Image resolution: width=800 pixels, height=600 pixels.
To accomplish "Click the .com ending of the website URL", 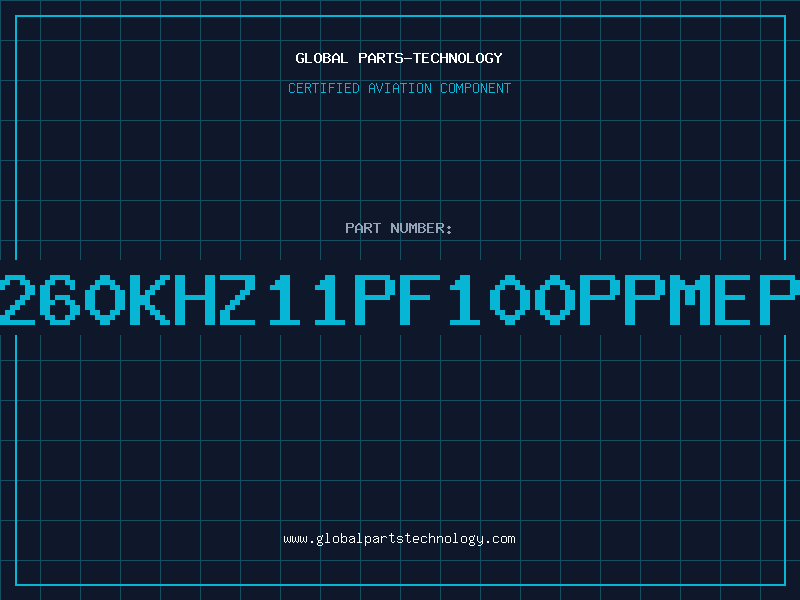I will pyautogui.click(x=500, y=539).
